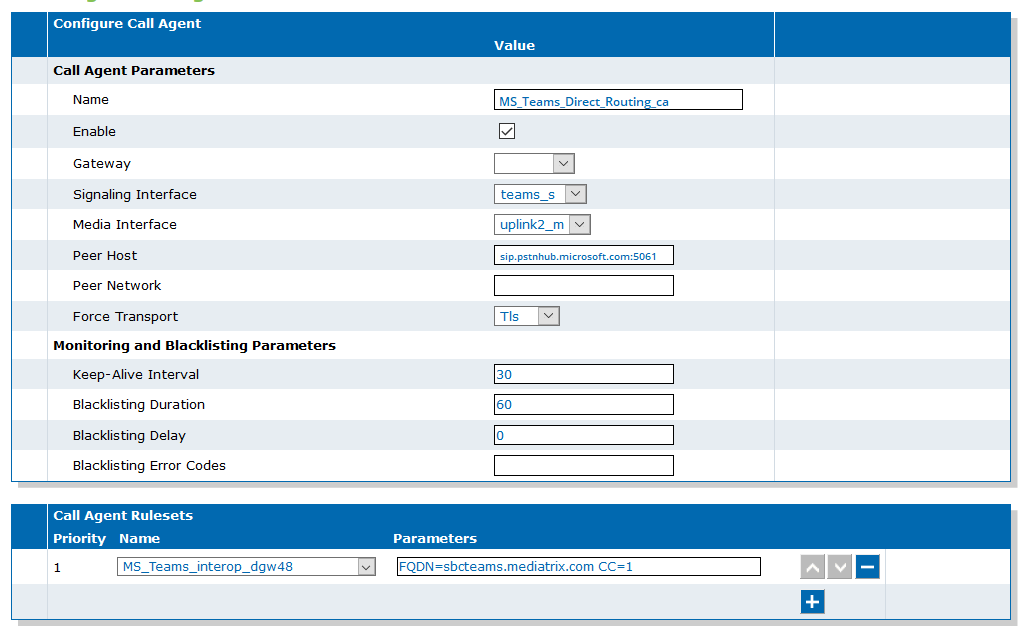This screenshot has width=1033, height=635.
Task: Open Media Interface uplink2_m dropdown
Action: 542,225
